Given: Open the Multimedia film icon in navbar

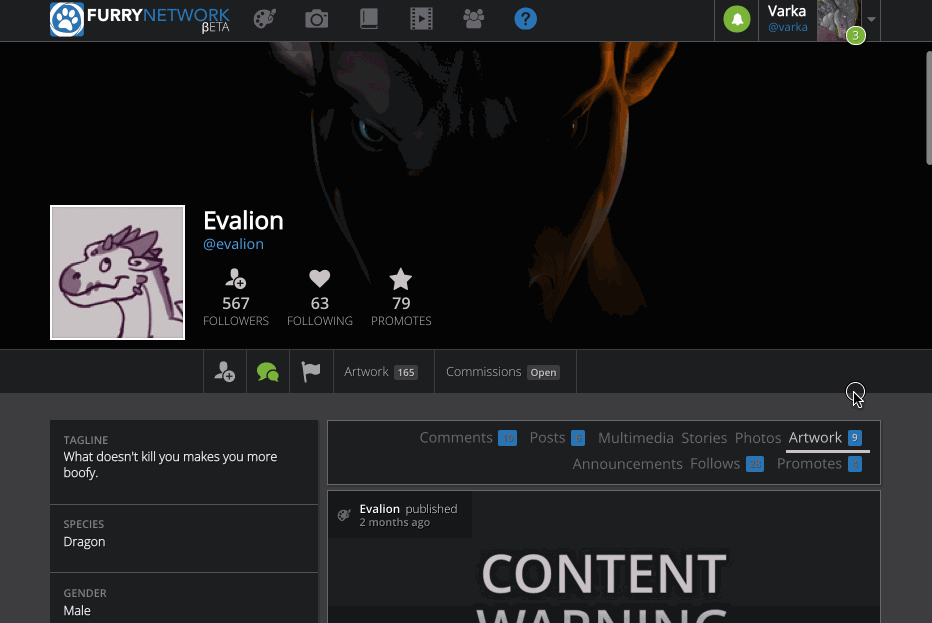Looking at the screenshot, I should click(421, 19).
